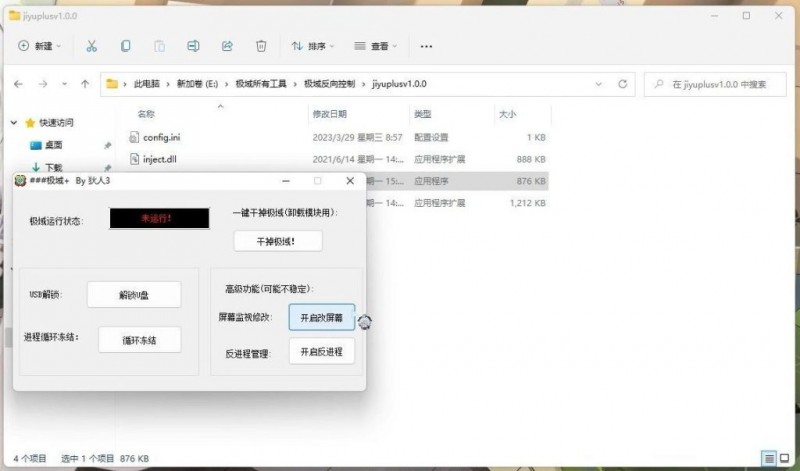Screen dimensions: 800x471
Task: Click the 876 KB size cell of selected row
Action: [531, 181]
